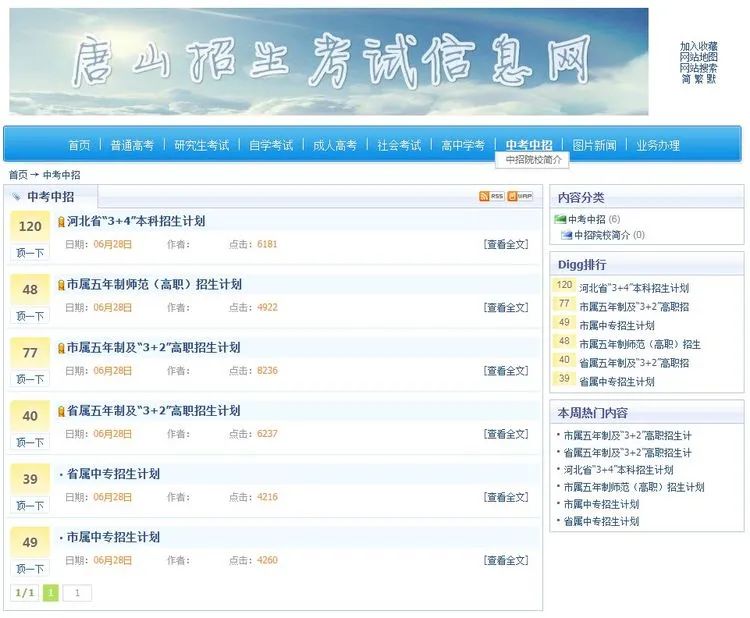Screen dimensions: 750x618
Task: Go to the 图片新闻 navigation tab
Action: [x=594, y=145]
